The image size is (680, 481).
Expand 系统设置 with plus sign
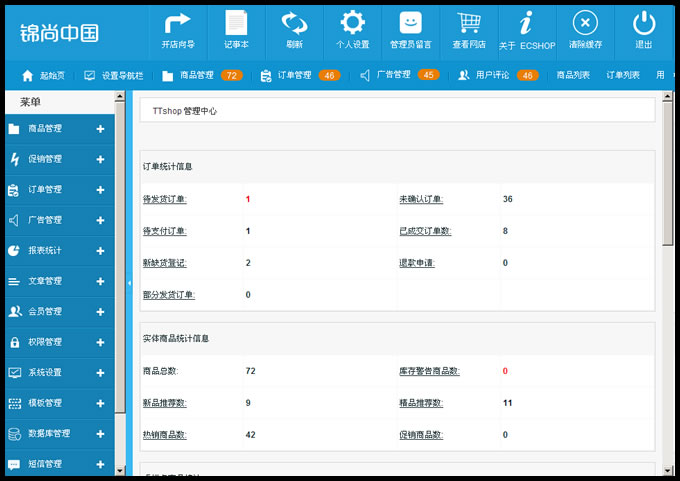click(x=100, y=373)
